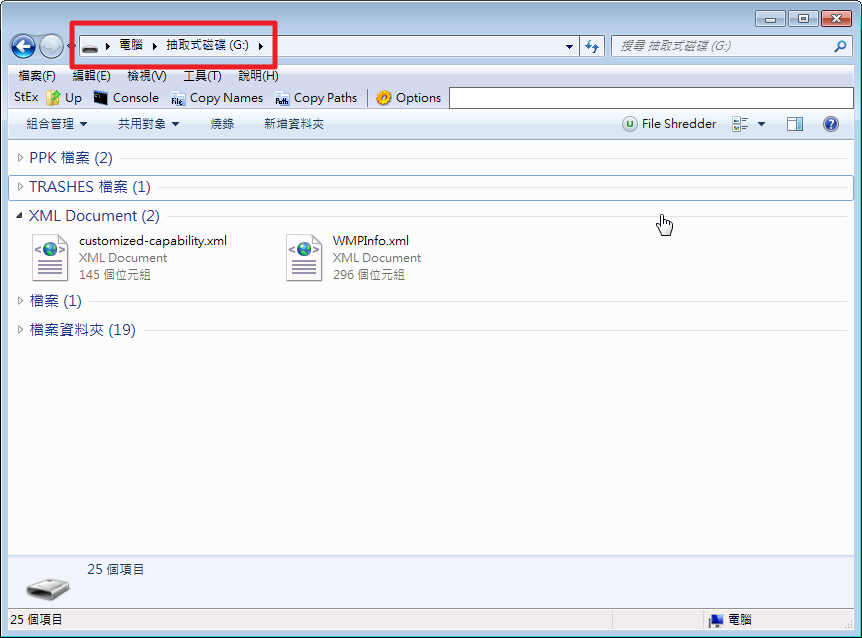The width and height of the screenshot is (862, 638).
Task: Open the 工具(T) menu
Action: click(202, 76)
